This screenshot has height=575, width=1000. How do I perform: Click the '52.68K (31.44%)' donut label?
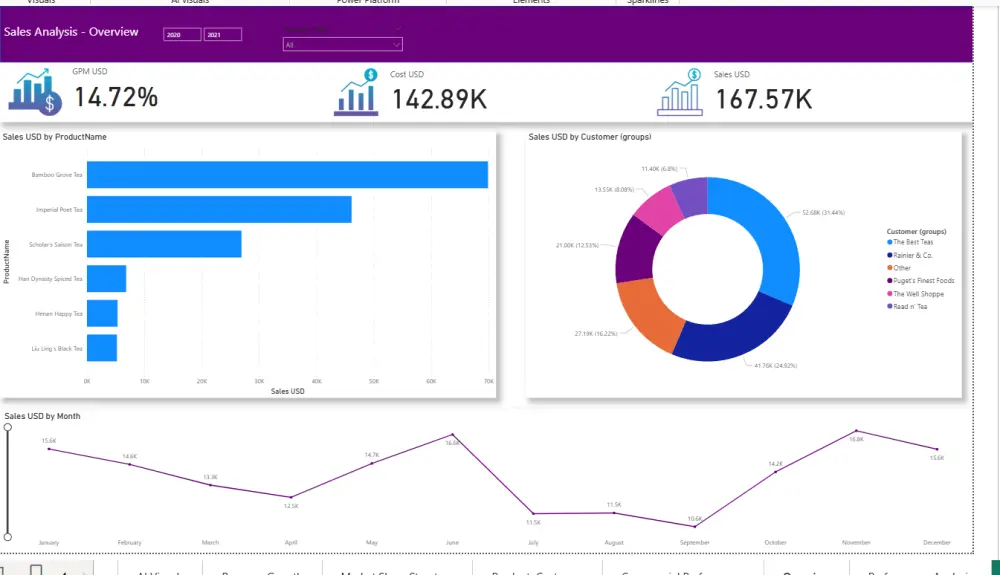pos(823,213)
